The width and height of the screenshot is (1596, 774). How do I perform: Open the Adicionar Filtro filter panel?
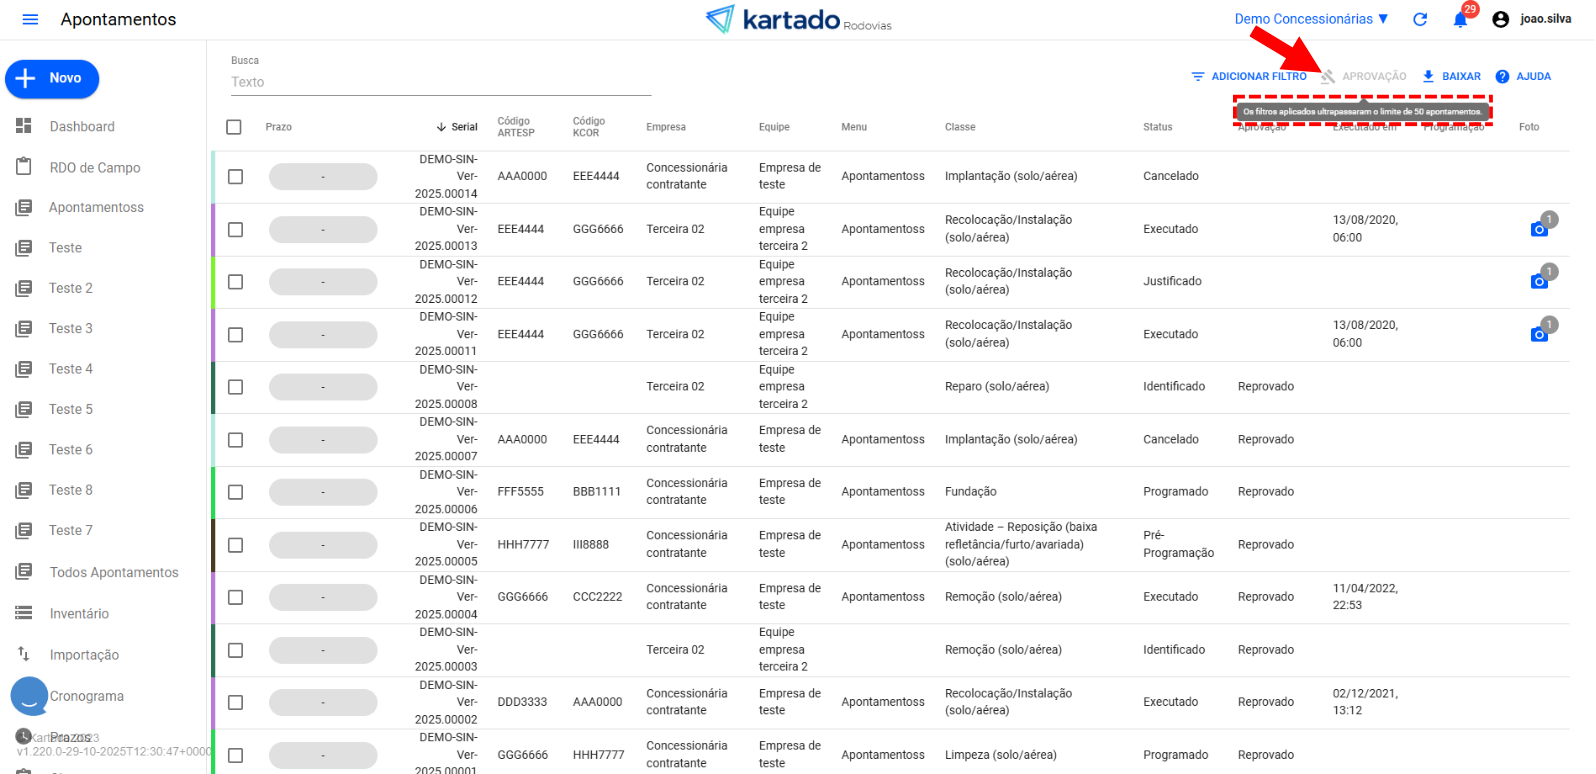pyautogui.click(x=1249, y=77)
